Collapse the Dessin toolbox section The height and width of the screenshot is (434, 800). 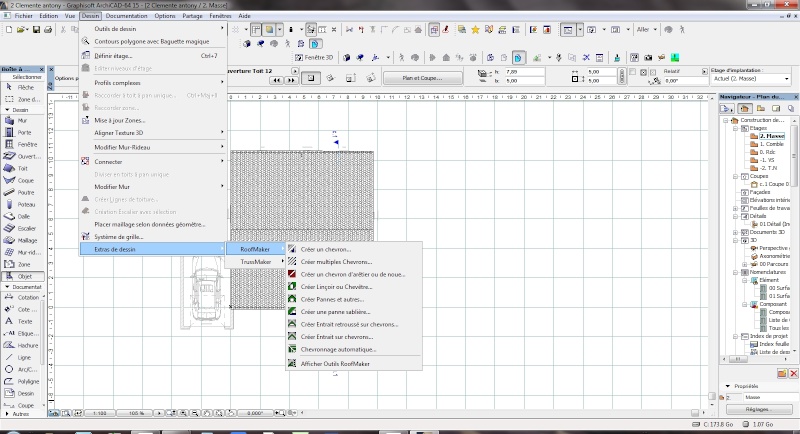(7, 110)
